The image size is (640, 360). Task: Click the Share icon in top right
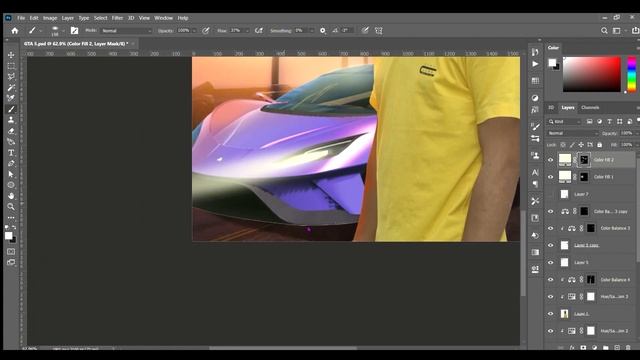(635, 31)
